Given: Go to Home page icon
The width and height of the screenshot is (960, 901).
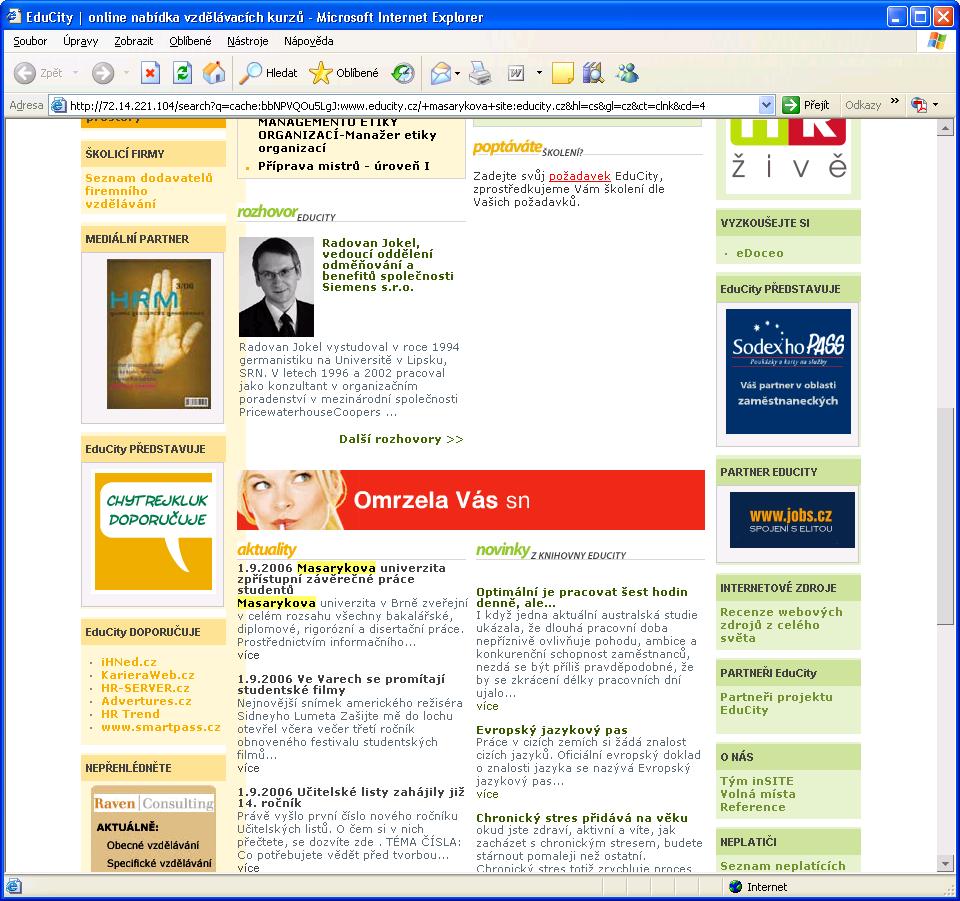Looking at the screenshot, I should point(214,73).
